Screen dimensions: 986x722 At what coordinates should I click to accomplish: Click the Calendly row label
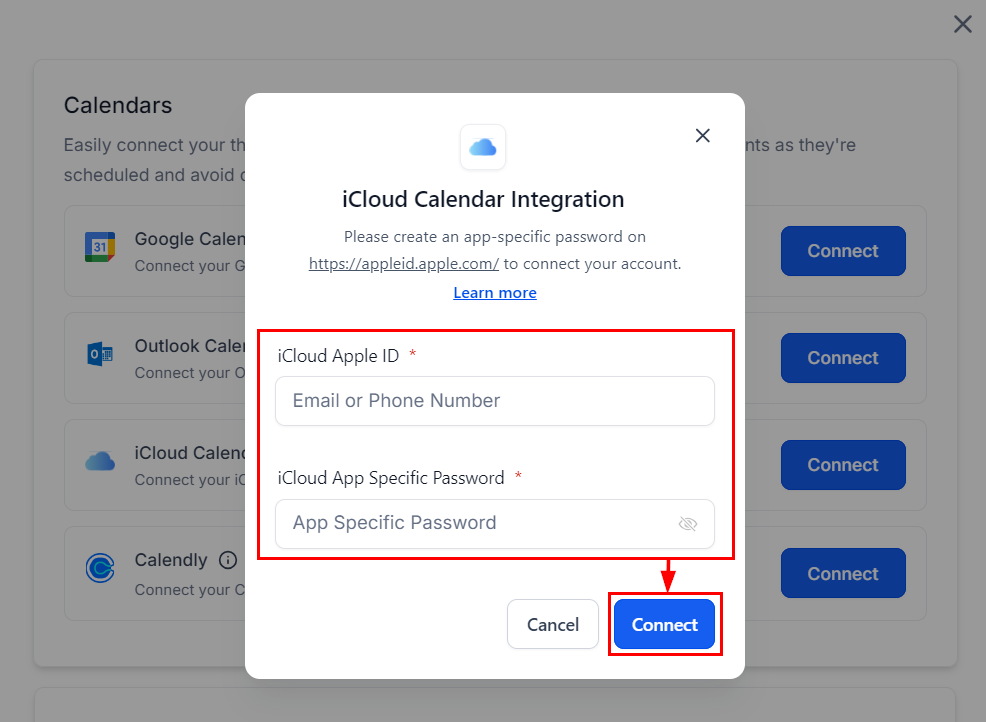(171, 560)
